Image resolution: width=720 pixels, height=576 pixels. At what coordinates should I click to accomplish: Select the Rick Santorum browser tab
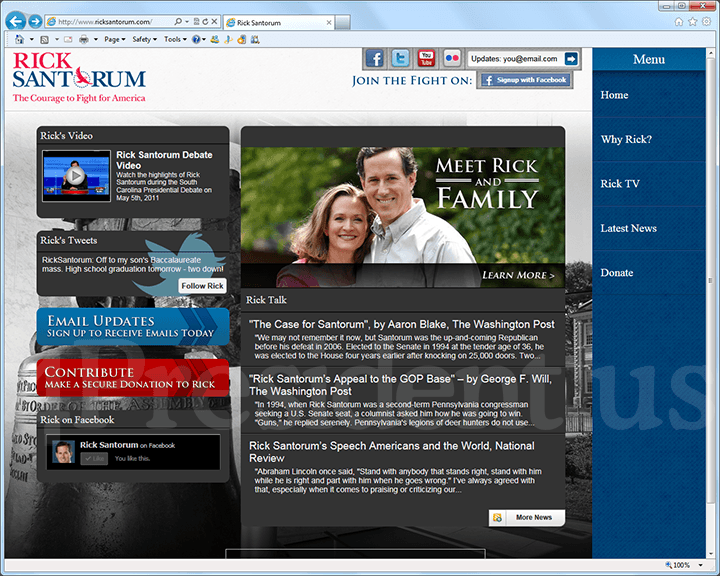pyautogui.click(x=279, y=23)
